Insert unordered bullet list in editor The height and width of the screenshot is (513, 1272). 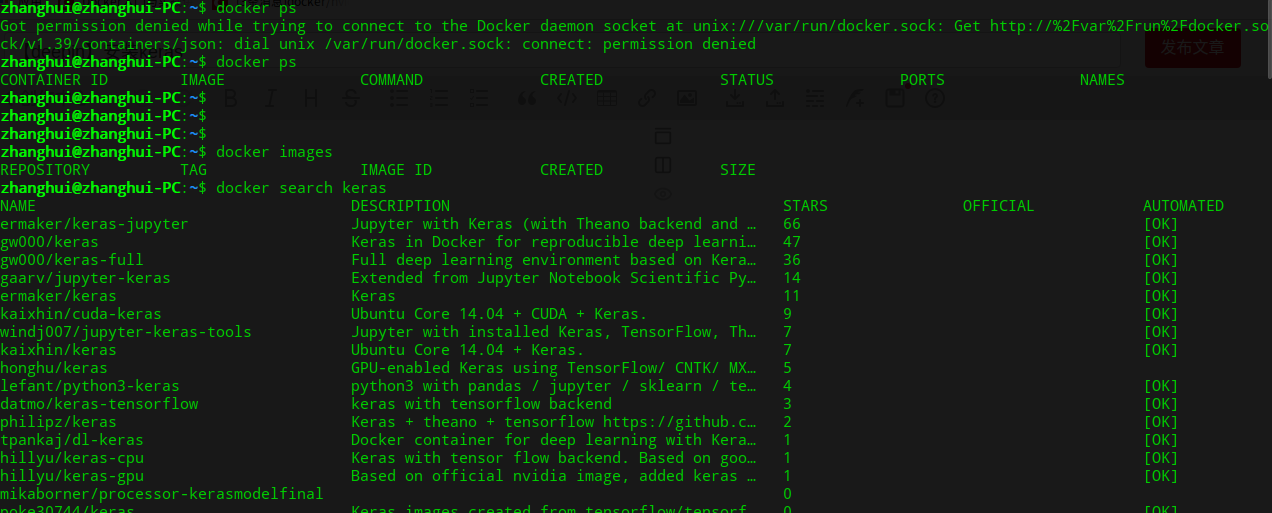(398, 98)
